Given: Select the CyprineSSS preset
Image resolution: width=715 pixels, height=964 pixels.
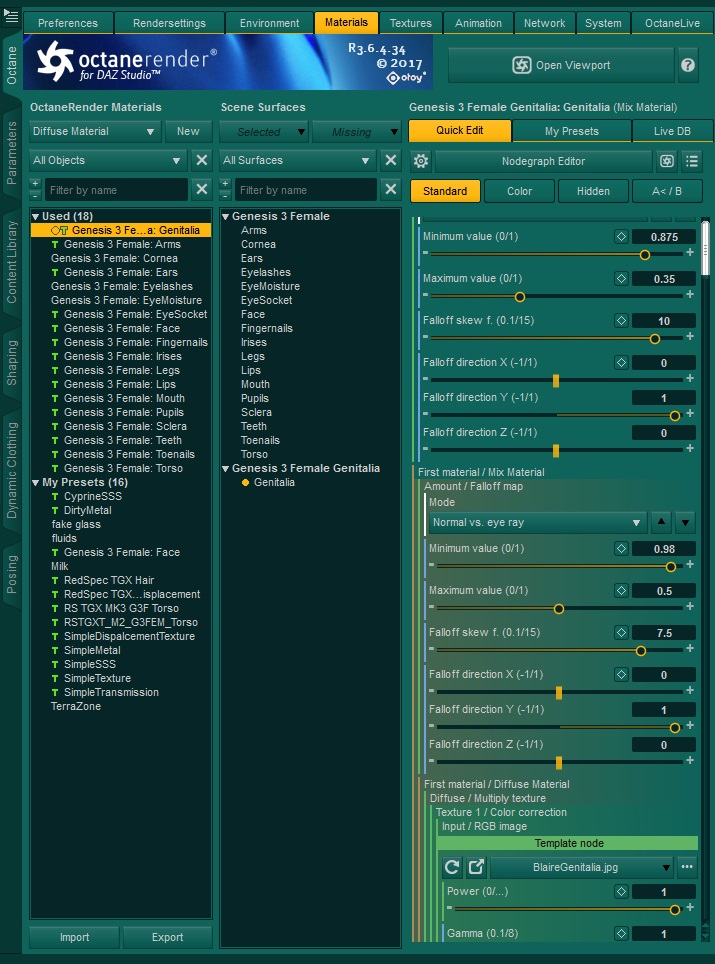Looking at the screenshot, I should pos(93,496).
